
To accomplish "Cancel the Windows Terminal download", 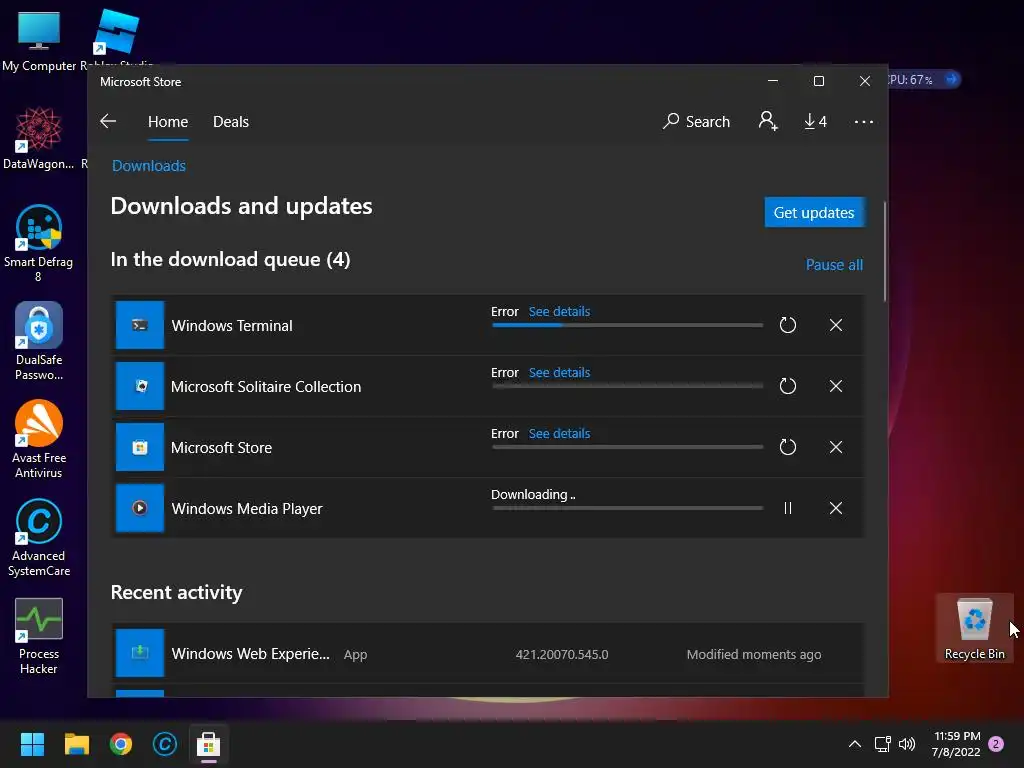I will click(836, 325).
